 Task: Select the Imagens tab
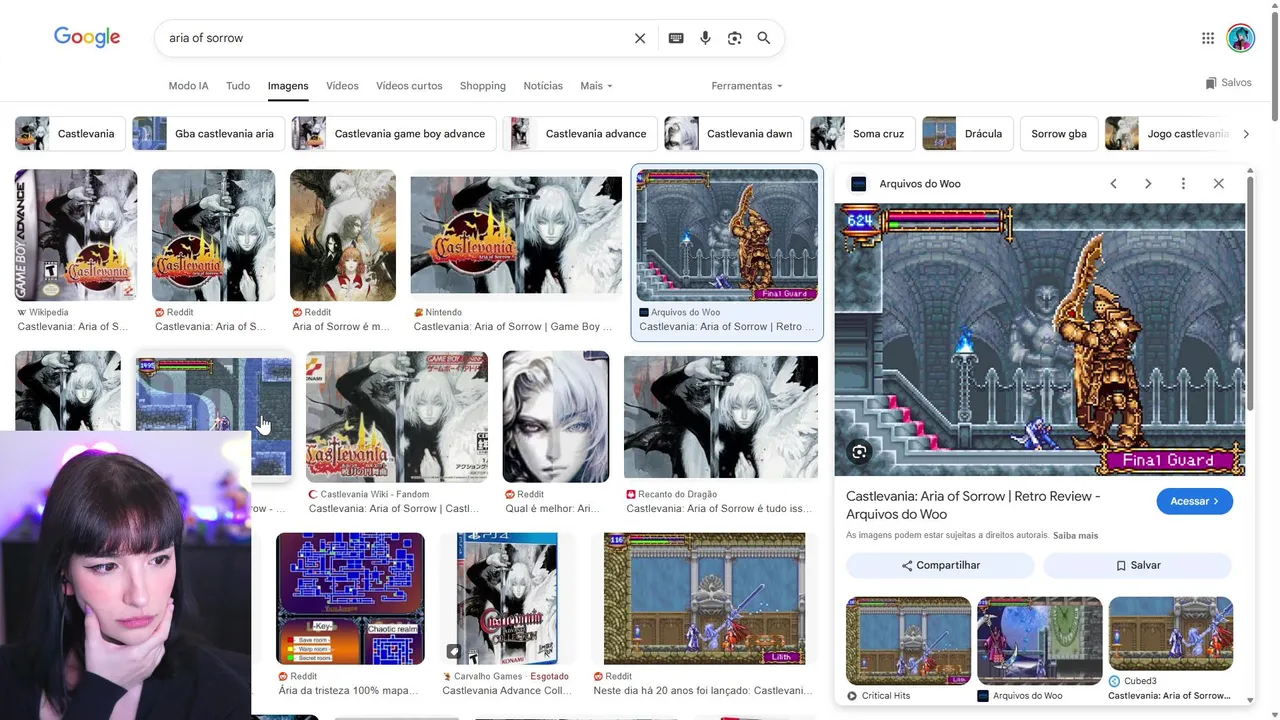(x=288, y=86)
